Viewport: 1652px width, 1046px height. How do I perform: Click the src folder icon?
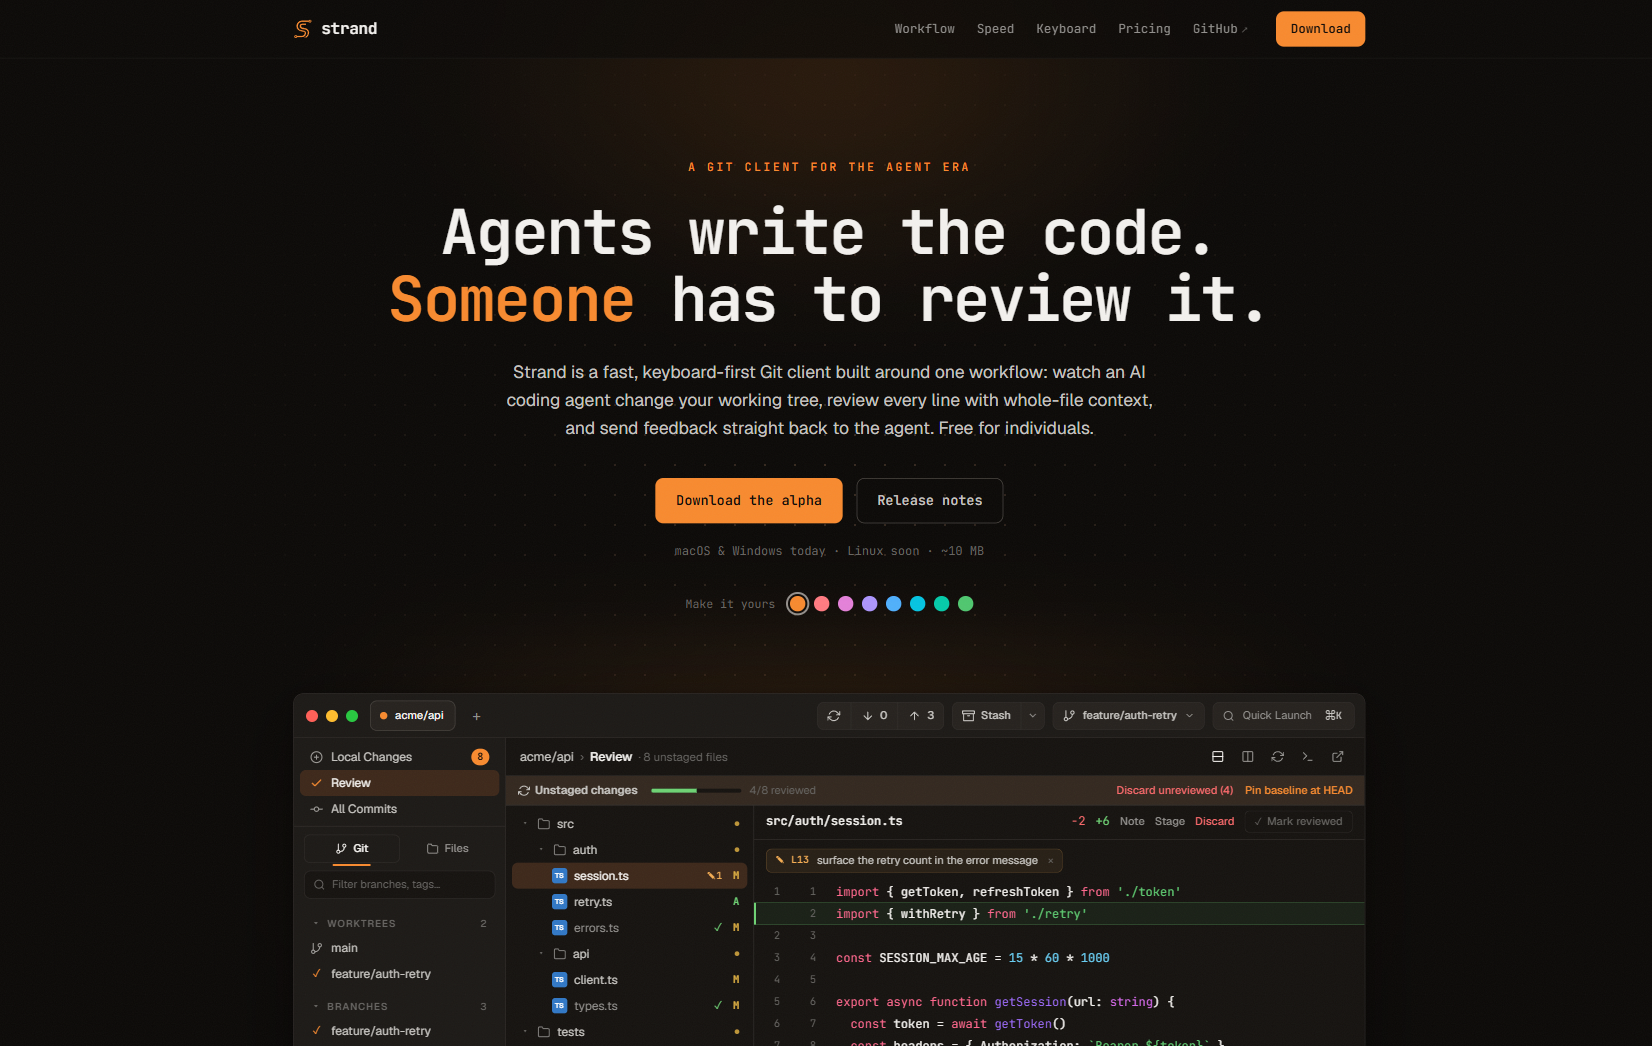[x=544, y=824]
